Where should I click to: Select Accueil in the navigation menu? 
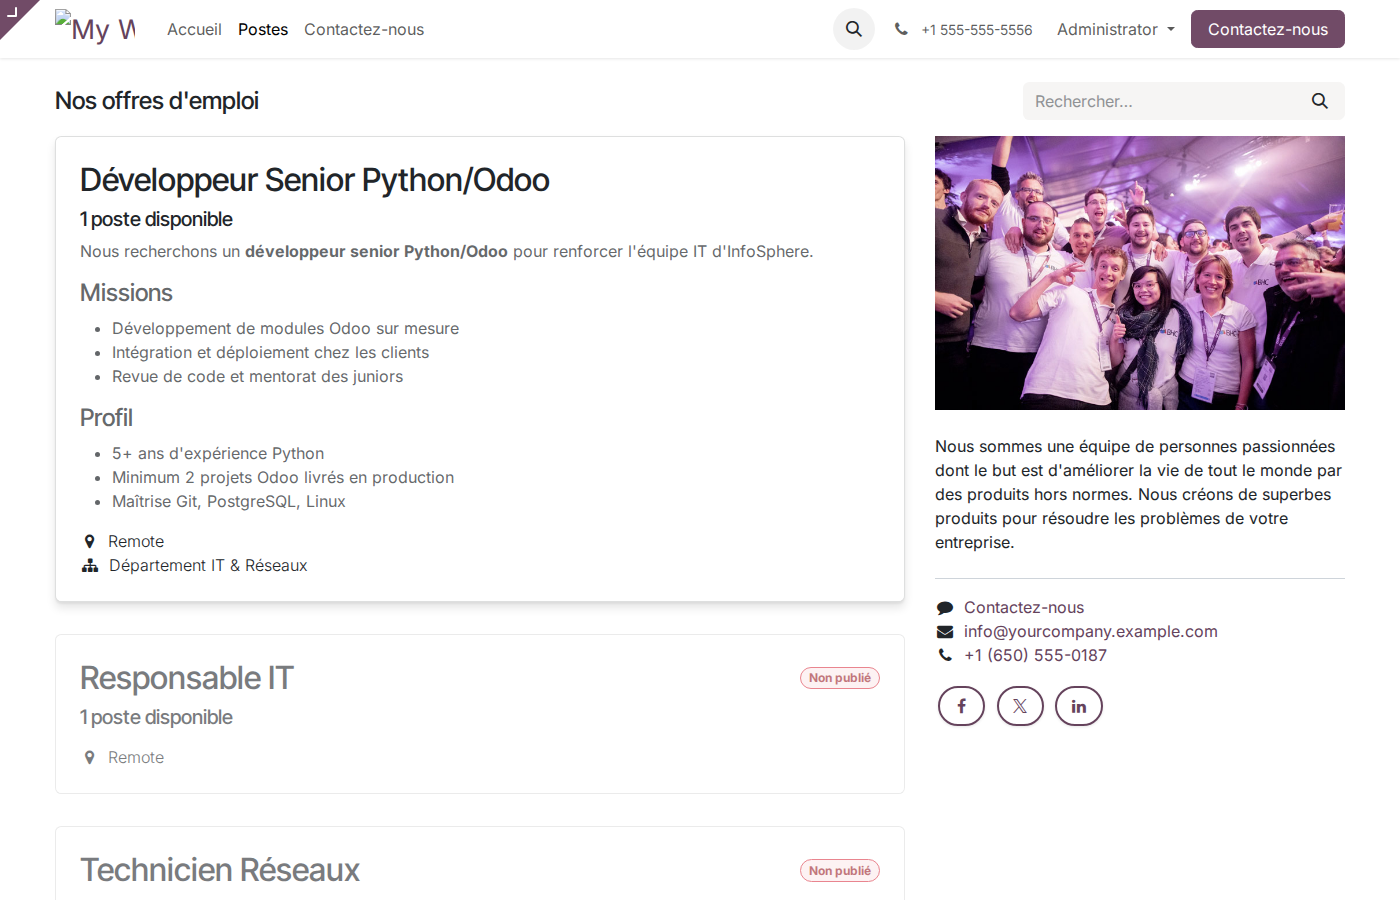click(194, 29)
